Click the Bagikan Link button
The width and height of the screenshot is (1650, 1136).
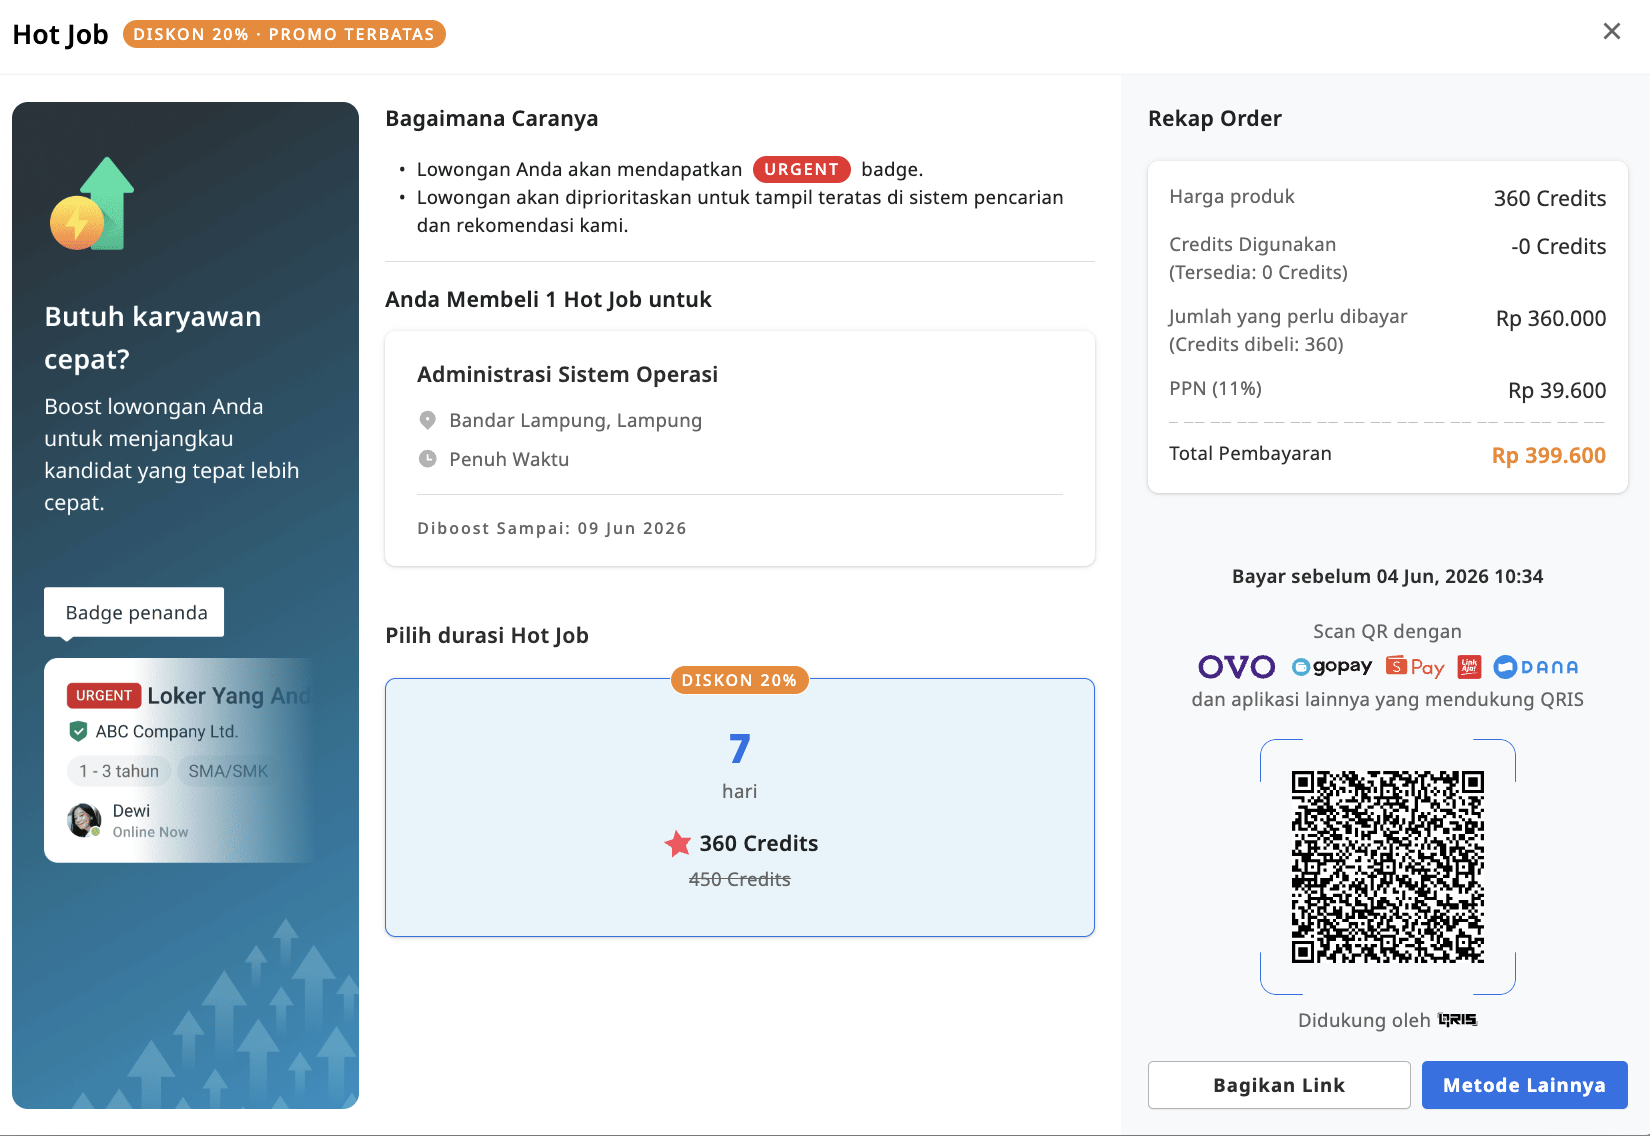coord(1279,1085)
